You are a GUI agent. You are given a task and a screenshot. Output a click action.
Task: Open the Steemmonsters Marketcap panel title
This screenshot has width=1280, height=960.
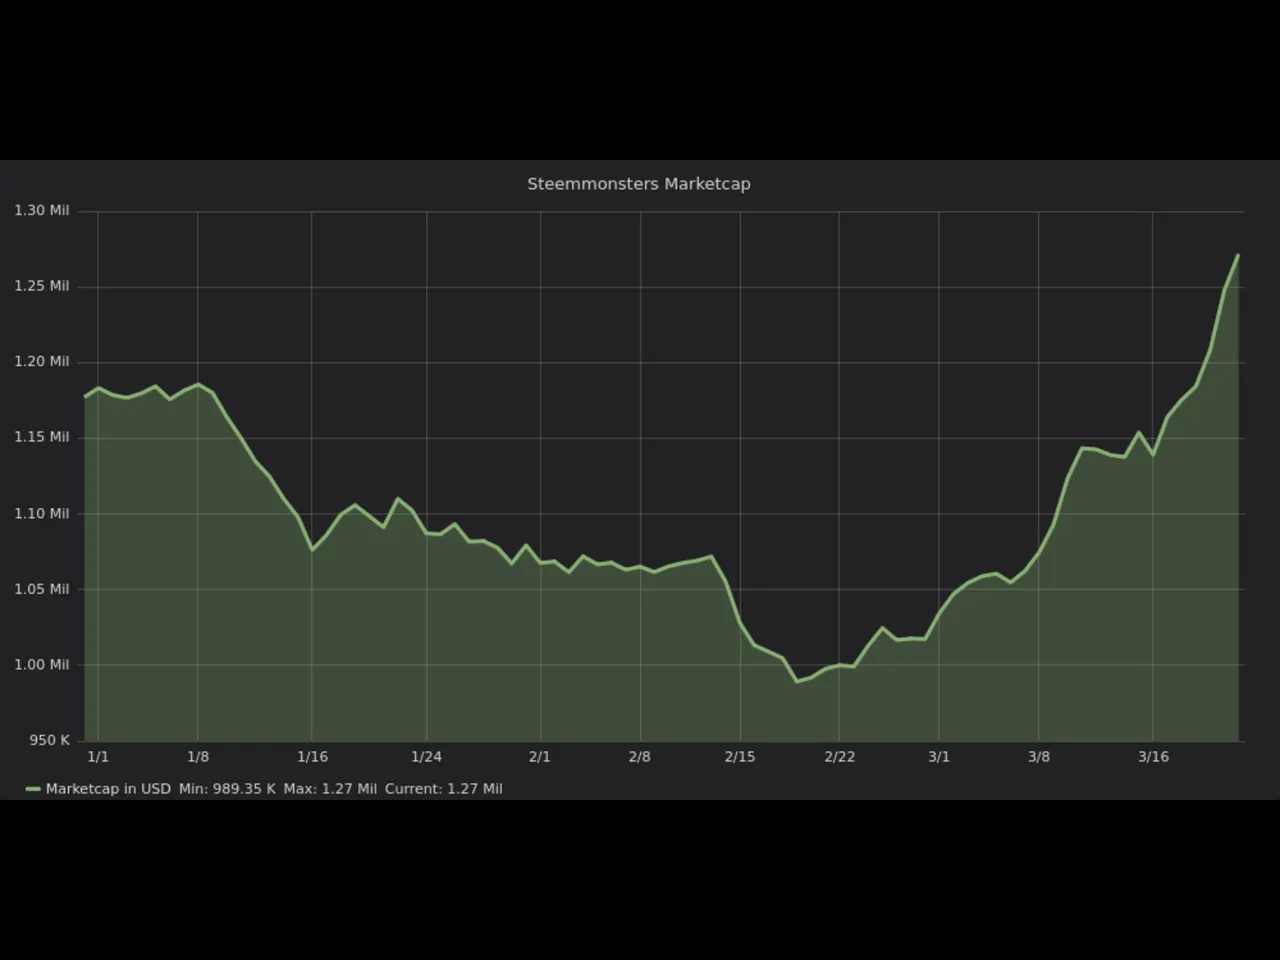(x=639, y=184)
